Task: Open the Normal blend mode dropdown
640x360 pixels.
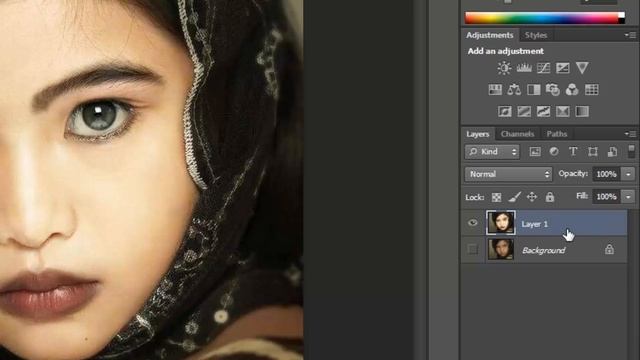Action: (508, 174)
